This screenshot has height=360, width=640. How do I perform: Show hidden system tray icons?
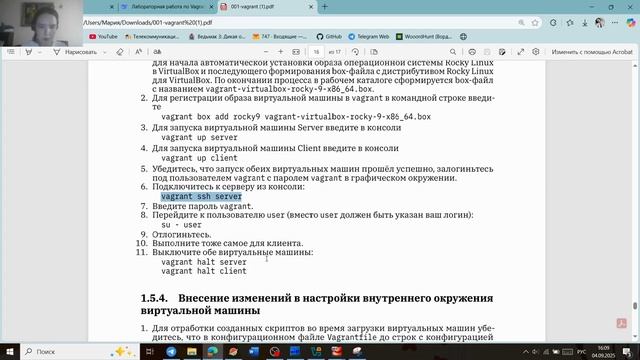[x=526, y=352]
